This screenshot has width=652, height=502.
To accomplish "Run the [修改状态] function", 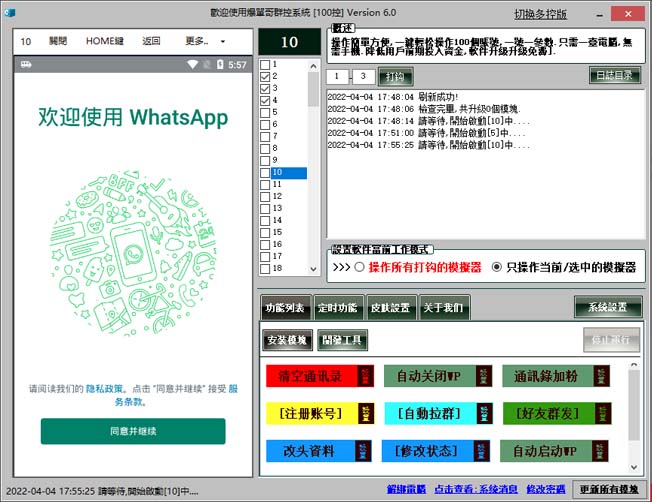I will tap(428, 451).
